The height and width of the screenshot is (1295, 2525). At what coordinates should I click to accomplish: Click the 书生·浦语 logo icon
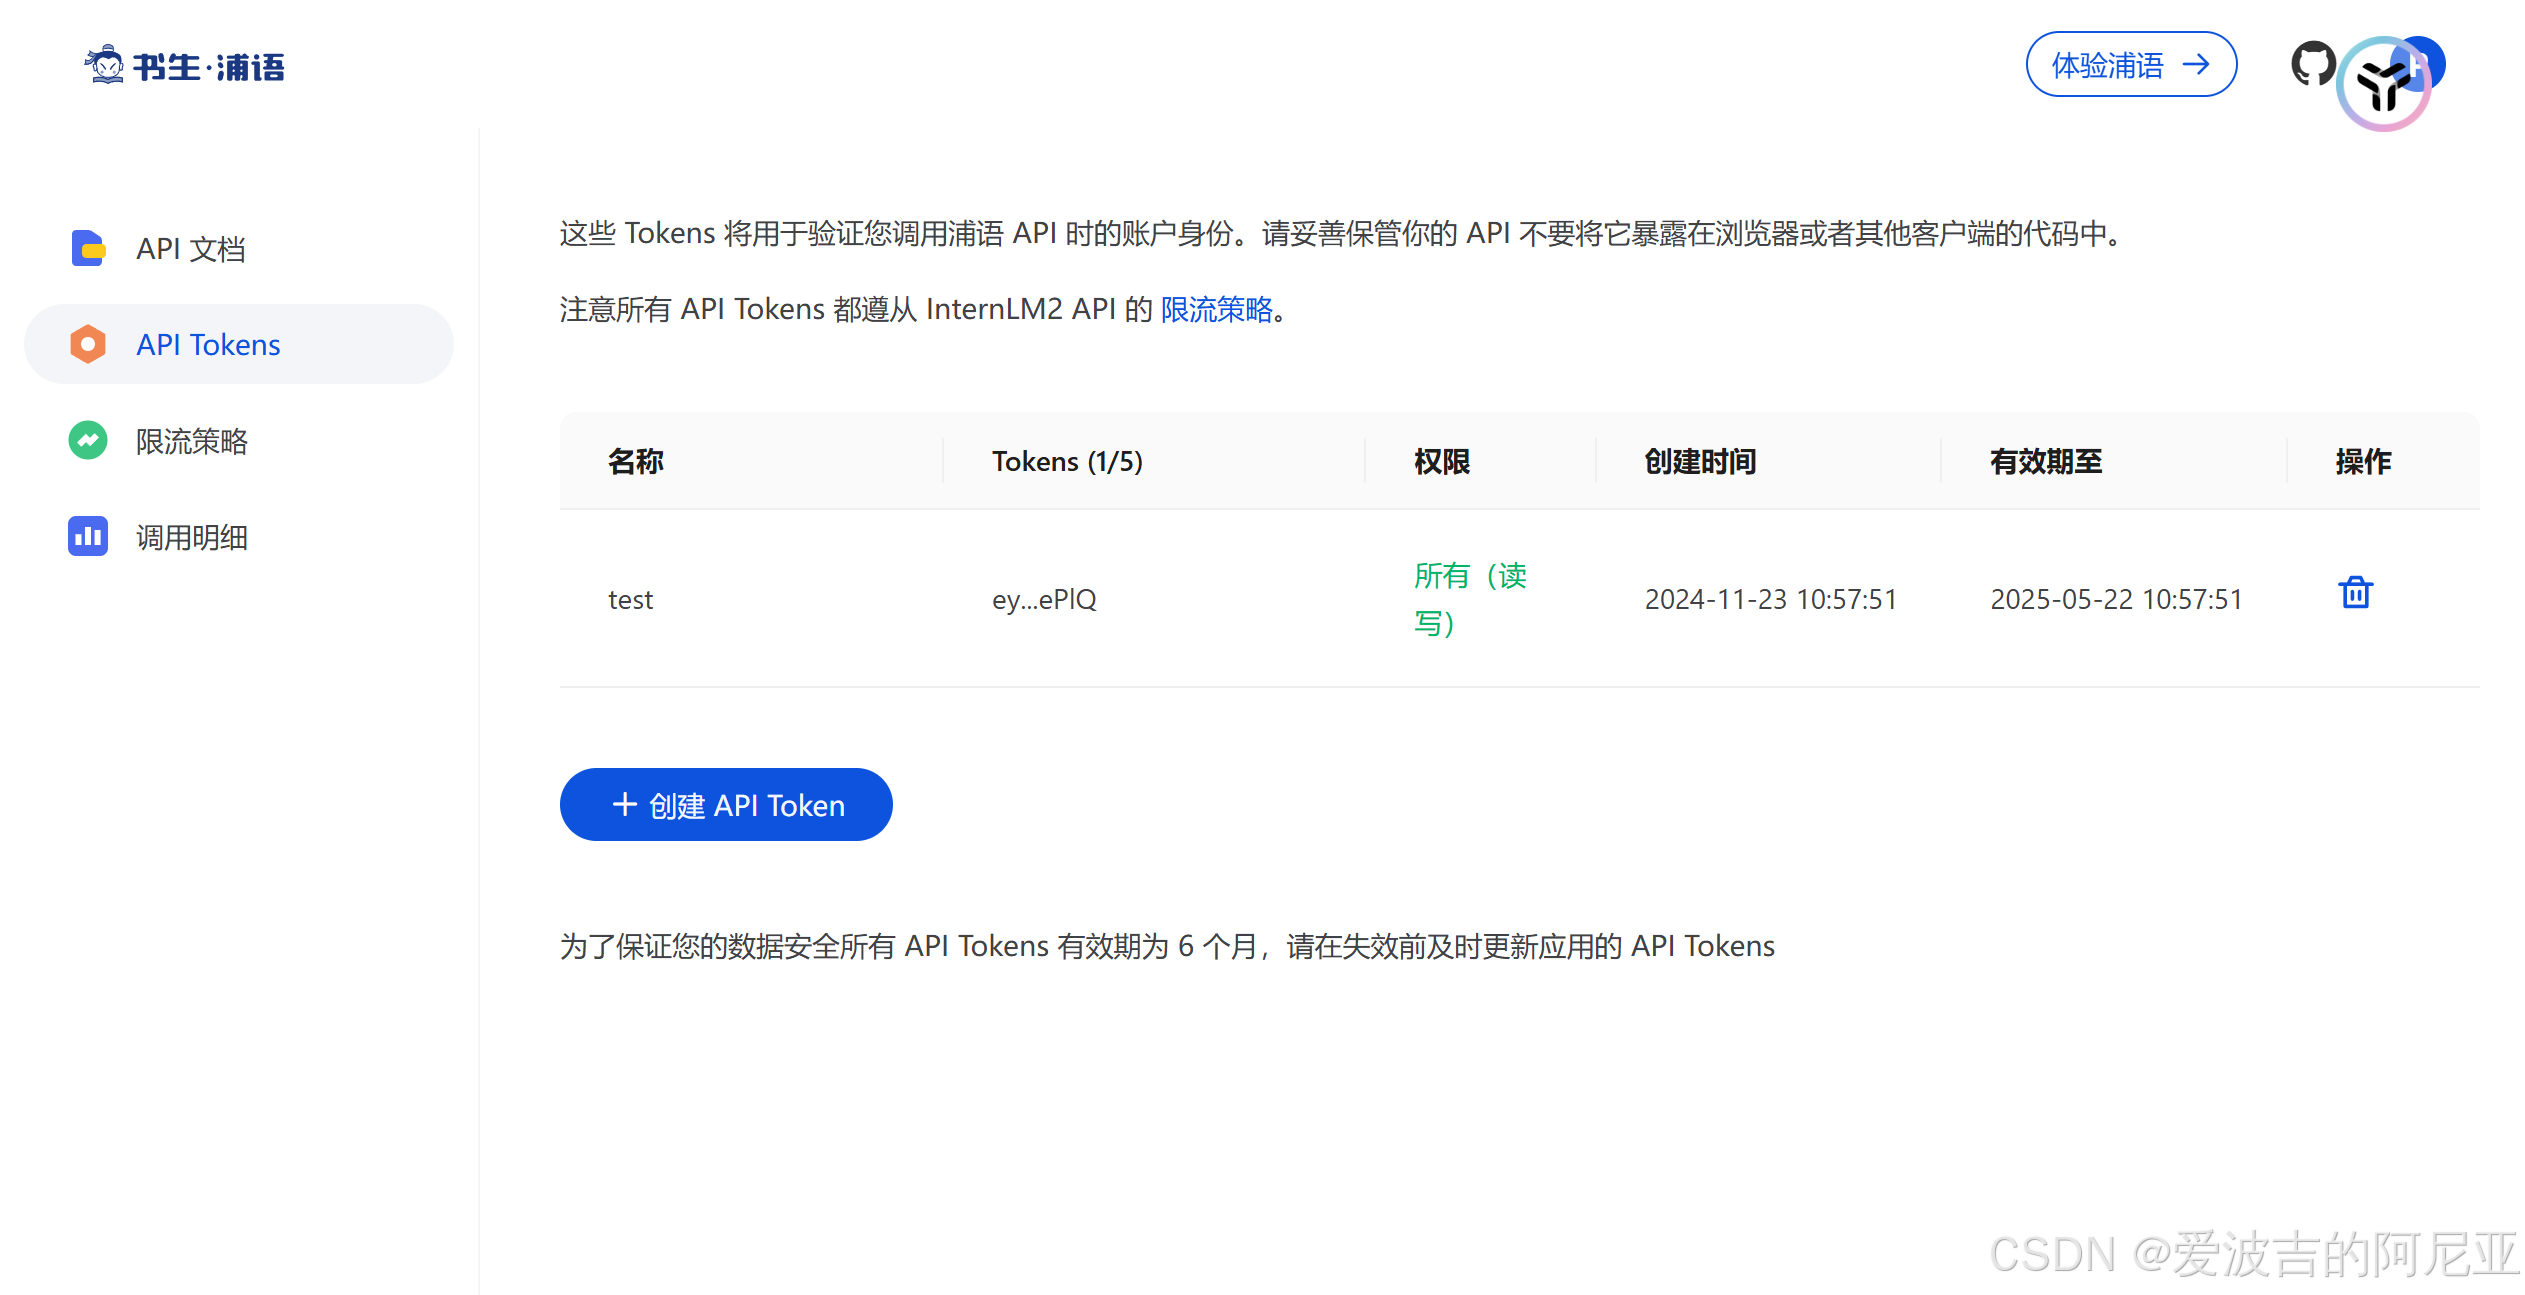(104, 65)
